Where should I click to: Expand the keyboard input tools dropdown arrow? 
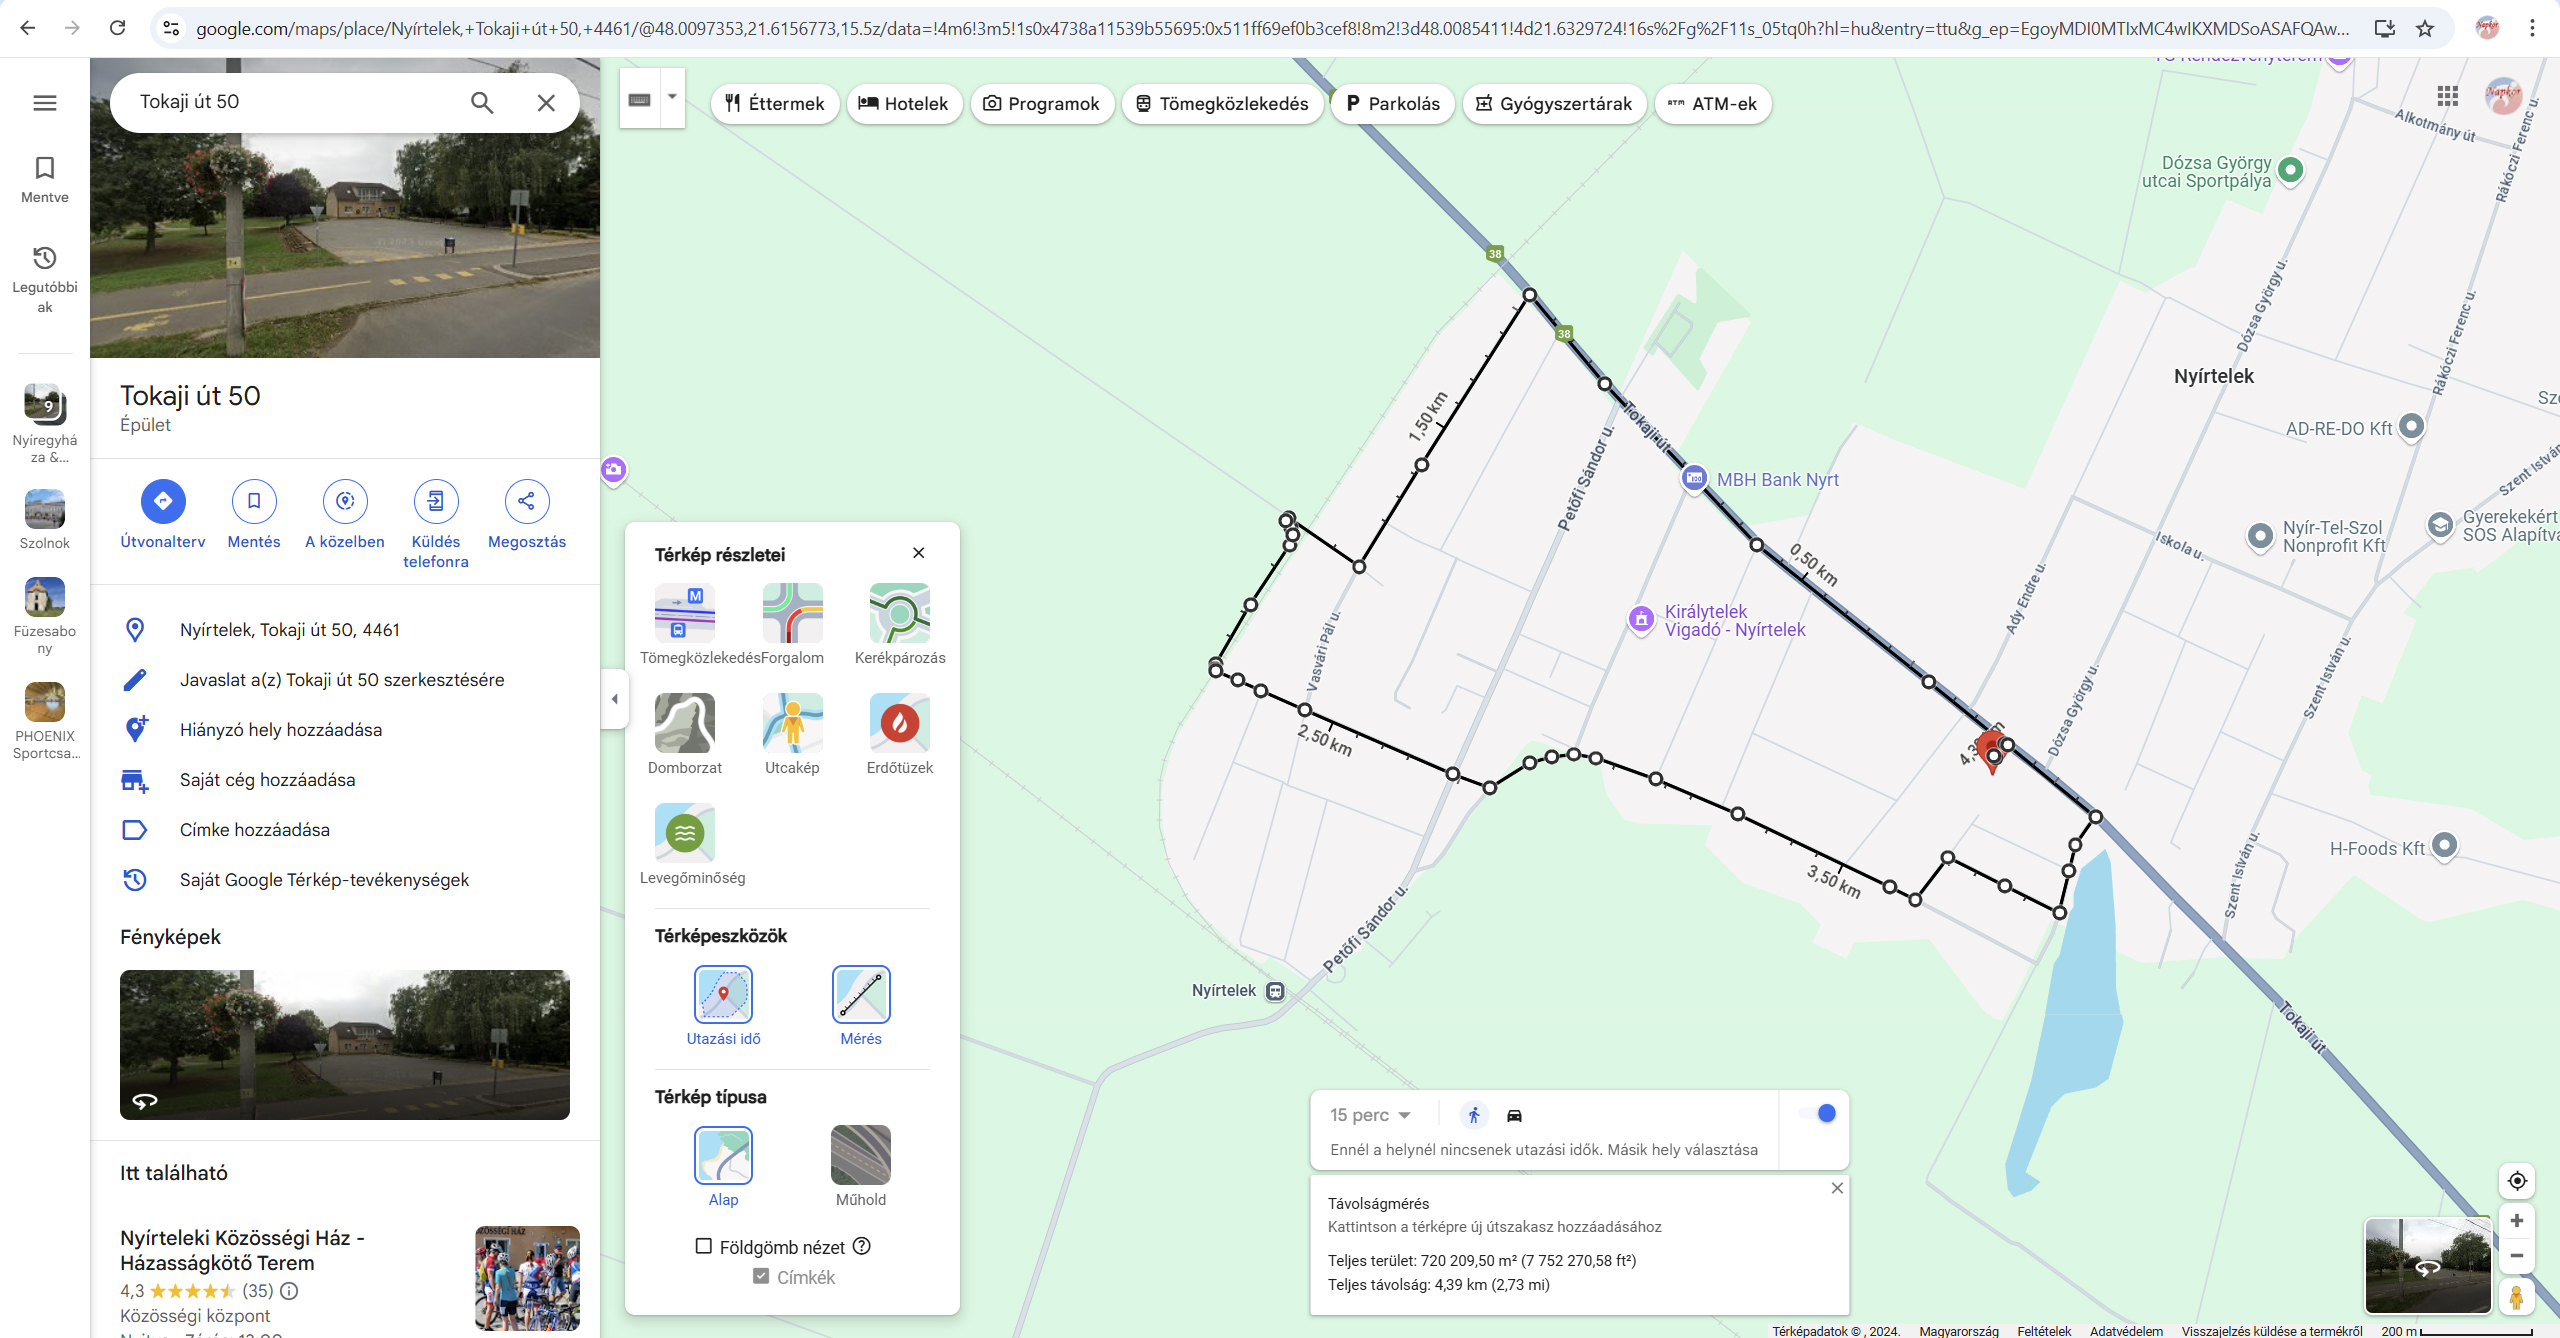[x=672, y=97]
